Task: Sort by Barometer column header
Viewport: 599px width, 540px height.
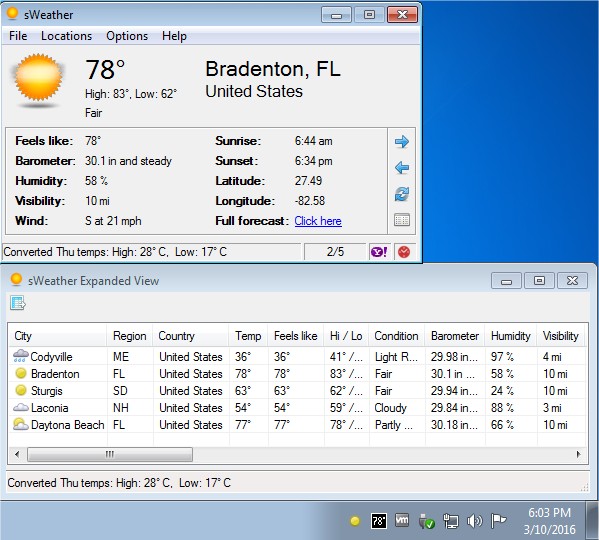Action: 455,336
